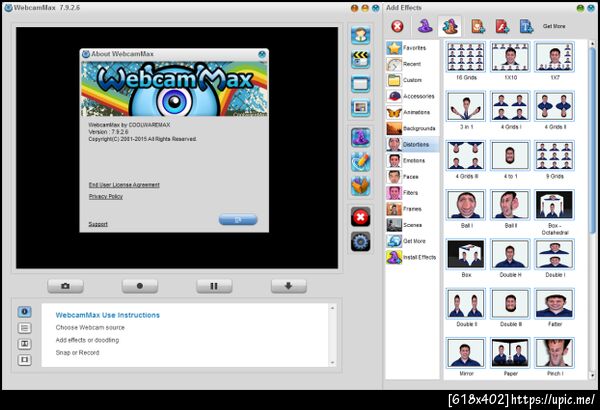The image size is (600, 410).
Task: Open the Backgrounds effects category
Action: tap(412, 128)
